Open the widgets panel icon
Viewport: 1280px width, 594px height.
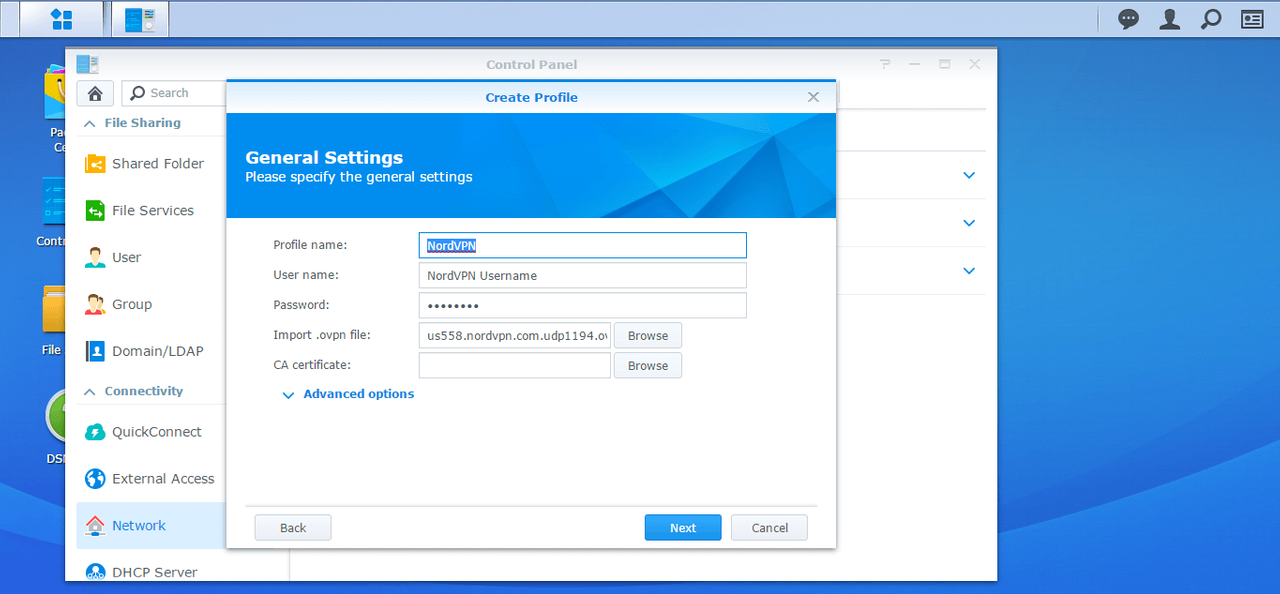1251,18
